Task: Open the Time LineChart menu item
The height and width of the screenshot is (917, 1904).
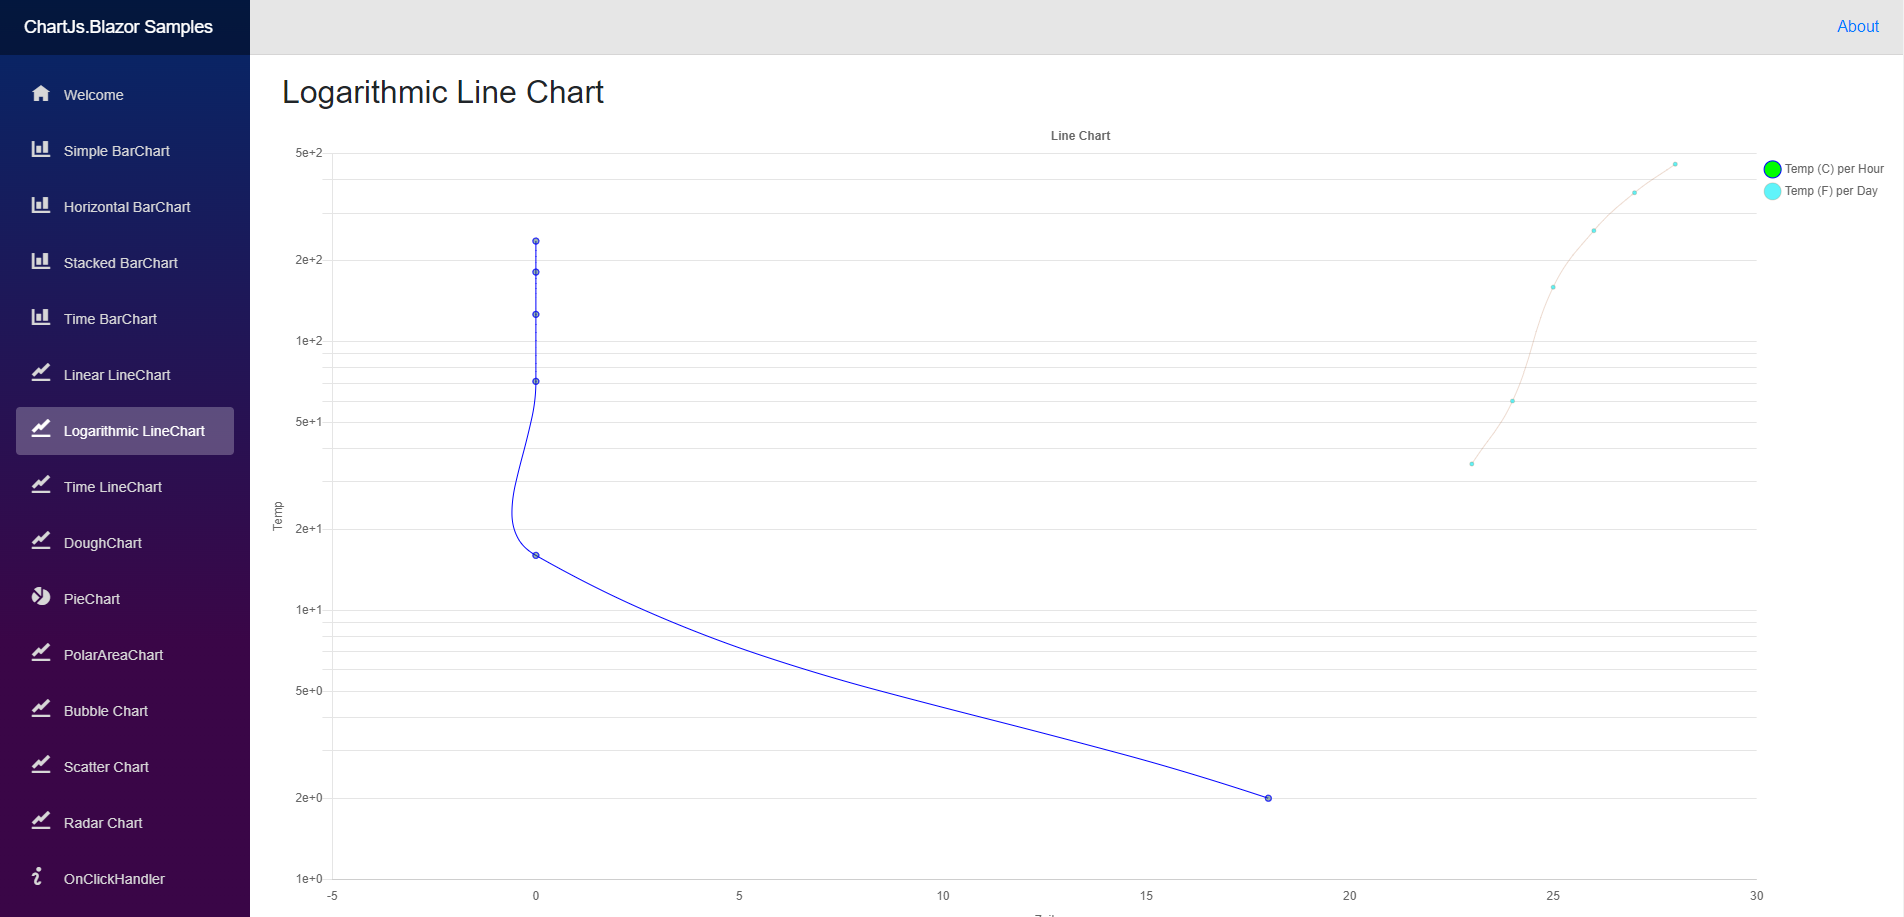Action: click(x=113, y=487)
